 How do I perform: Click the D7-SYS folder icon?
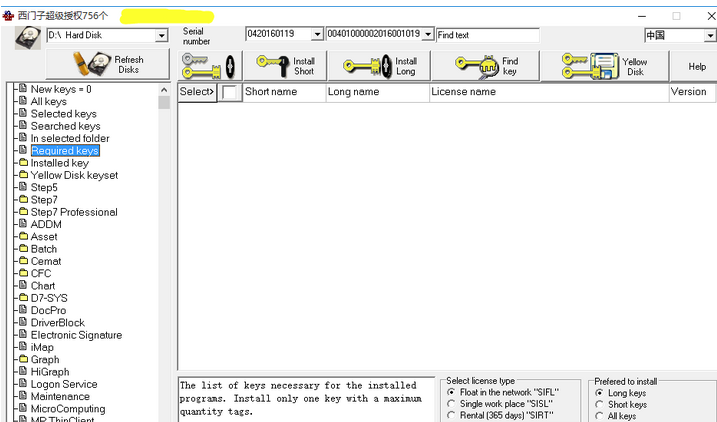(x=23, y=298)
